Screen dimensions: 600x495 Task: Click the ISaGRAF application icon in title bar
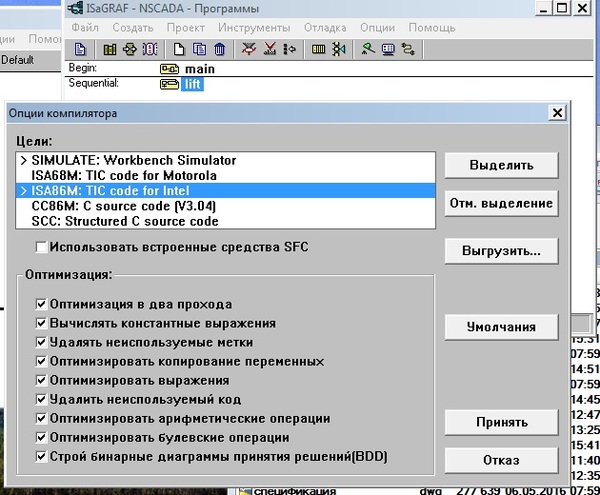(76, 8)
